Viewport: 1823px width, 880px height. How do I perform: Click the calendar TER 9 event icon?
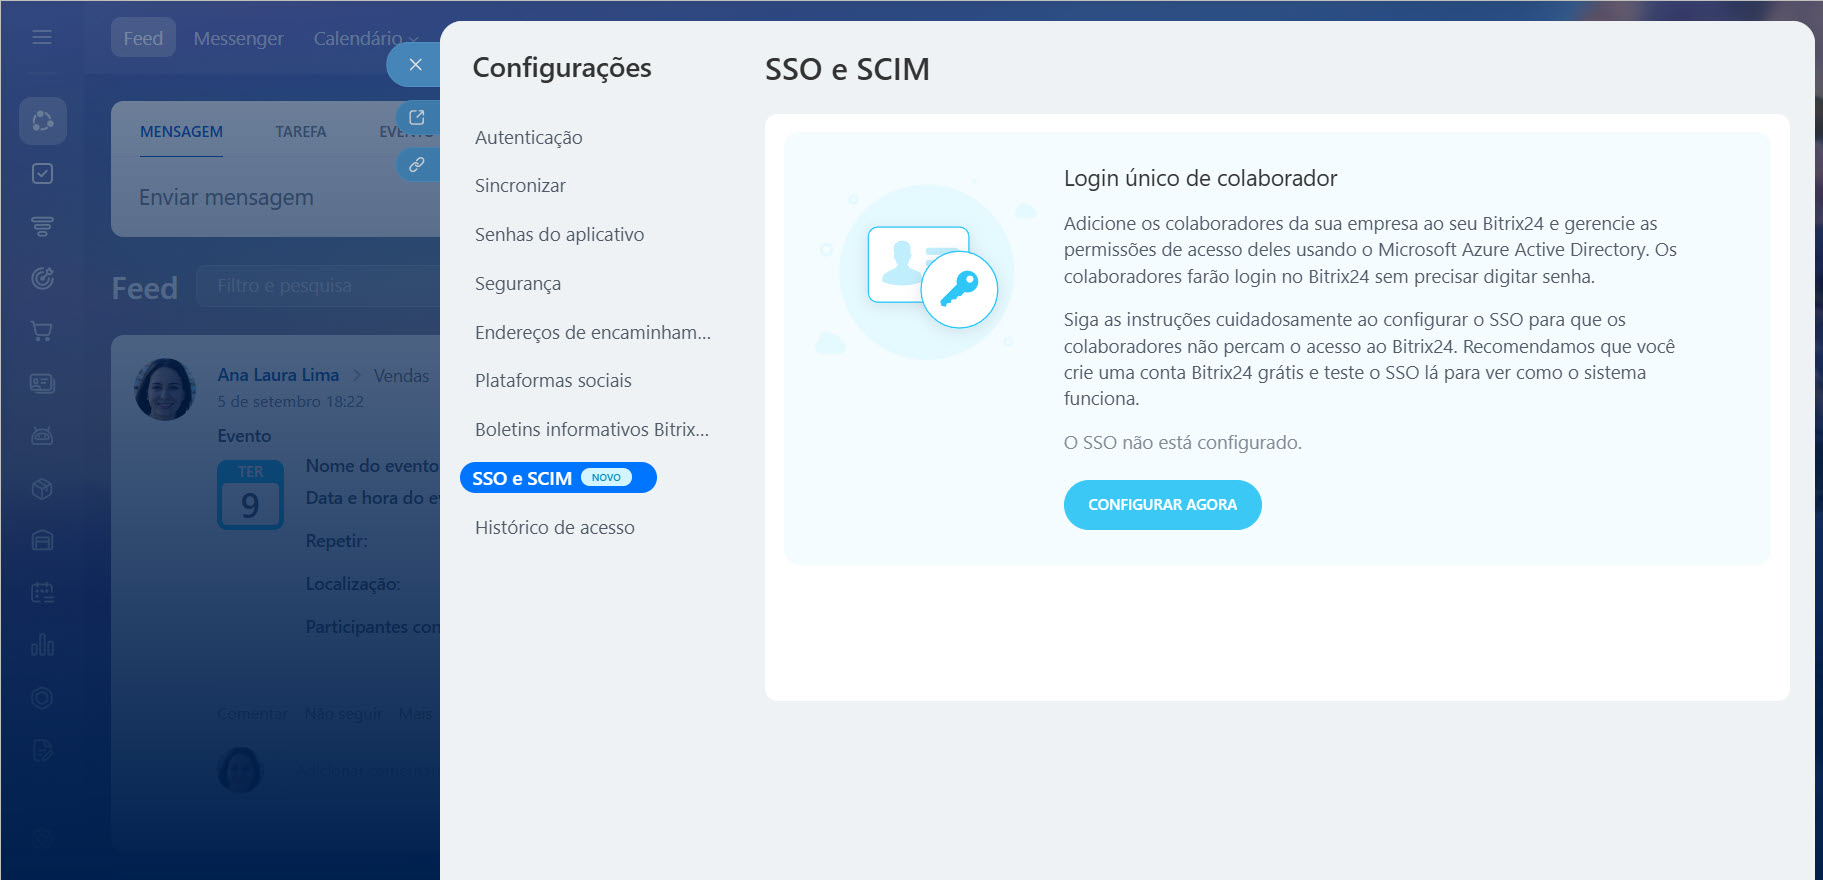point(250,494)
